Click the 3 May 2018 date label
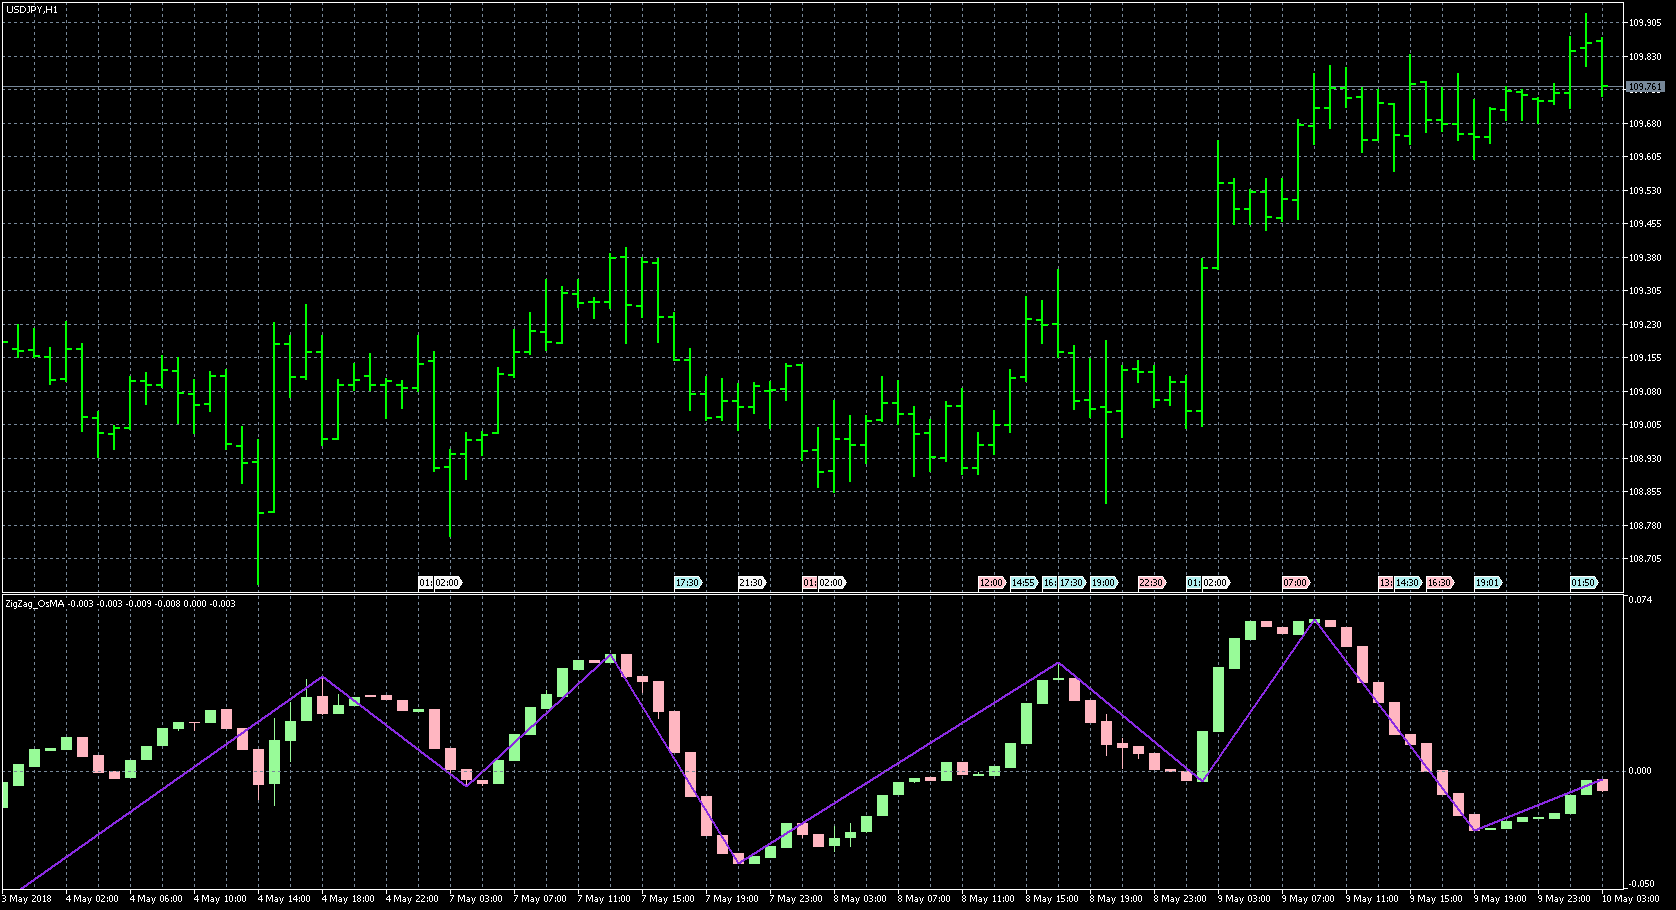This screenshot has width=1676, height=910. point(30,899)
